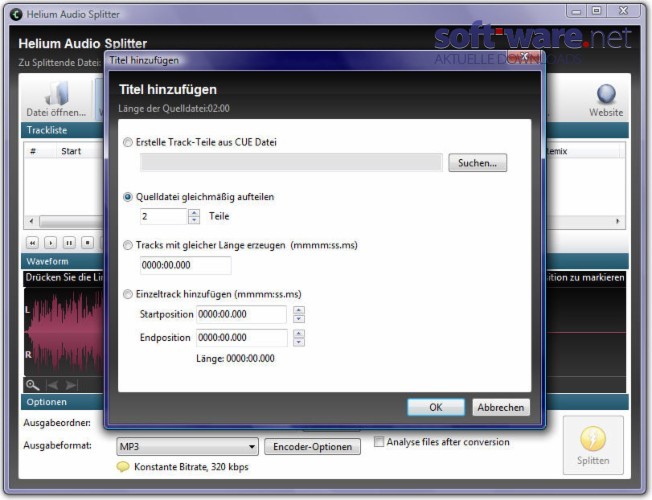Select Tracks mit gleicher Länge erzeugen option
This screenshot has height=500, width=652.
tap(128, 245)
